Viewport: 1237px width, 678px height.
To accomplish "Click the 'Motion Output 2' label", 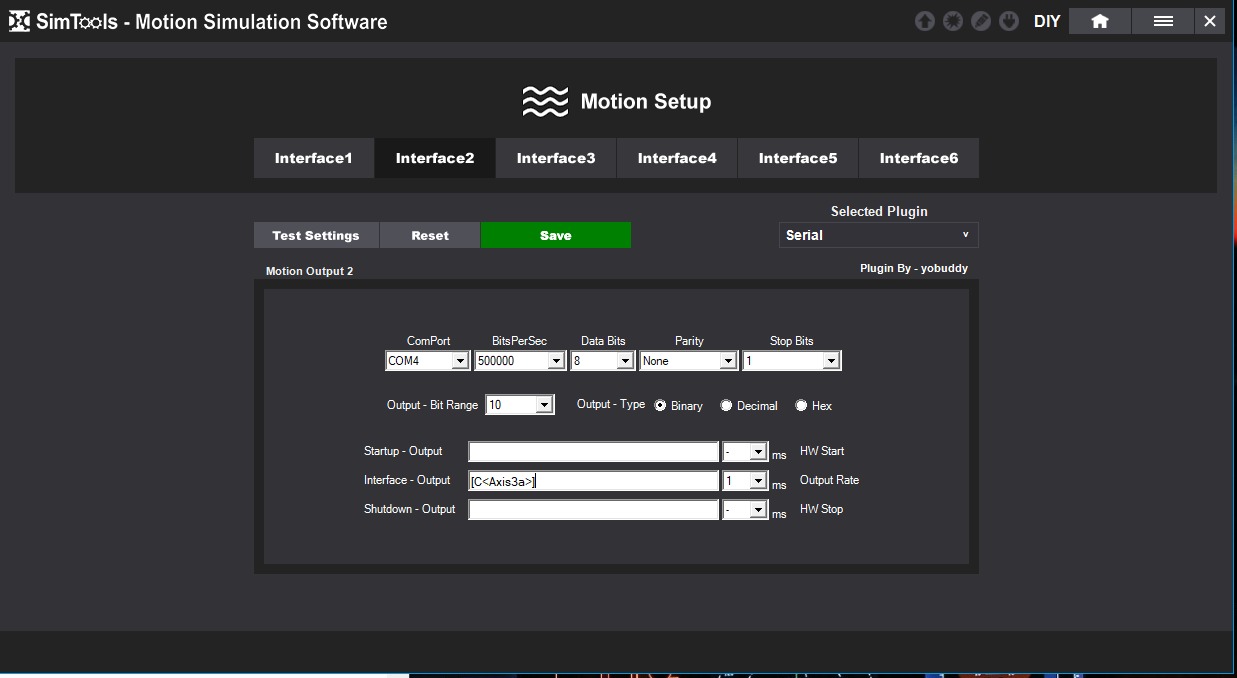I will coord(309,271).
